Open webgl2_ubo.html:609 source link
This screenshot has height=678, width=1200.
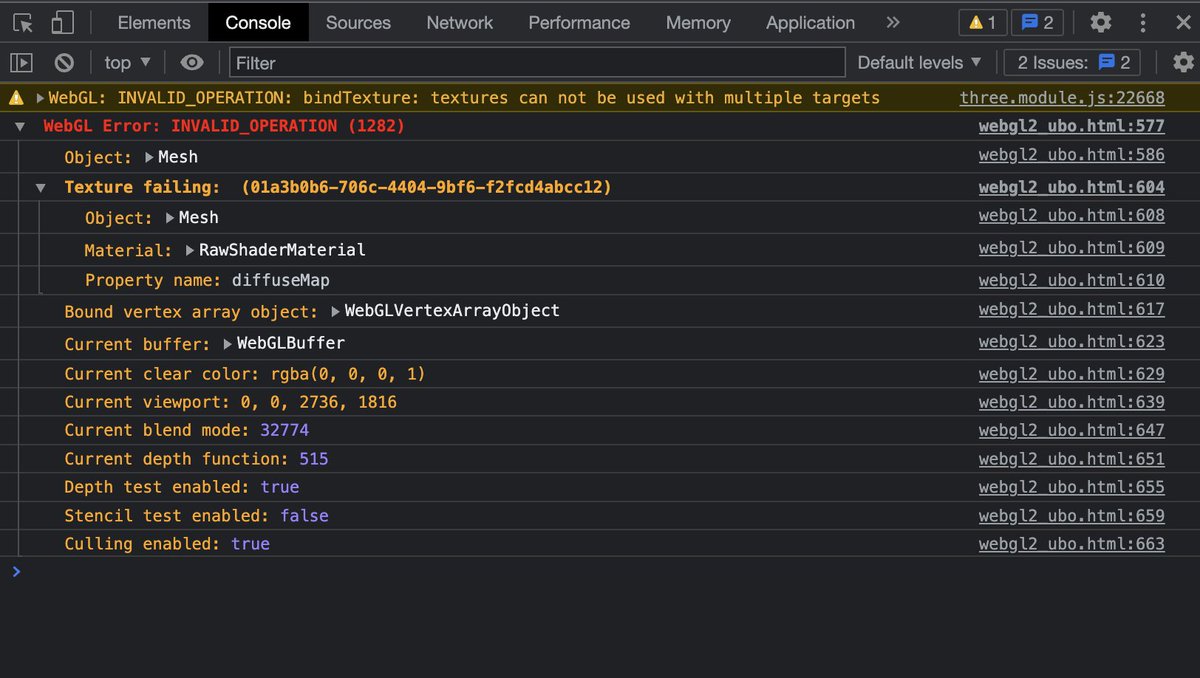click(1072, 248)
